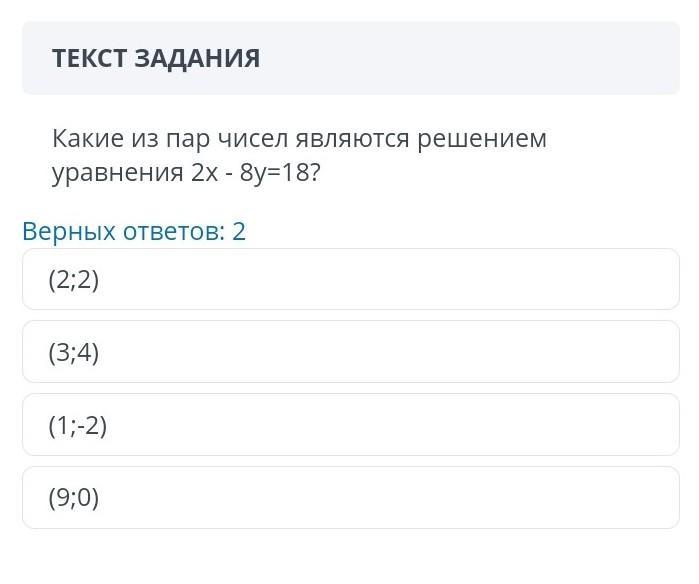Select the answer option (2;2)

[x=350, y=280]
